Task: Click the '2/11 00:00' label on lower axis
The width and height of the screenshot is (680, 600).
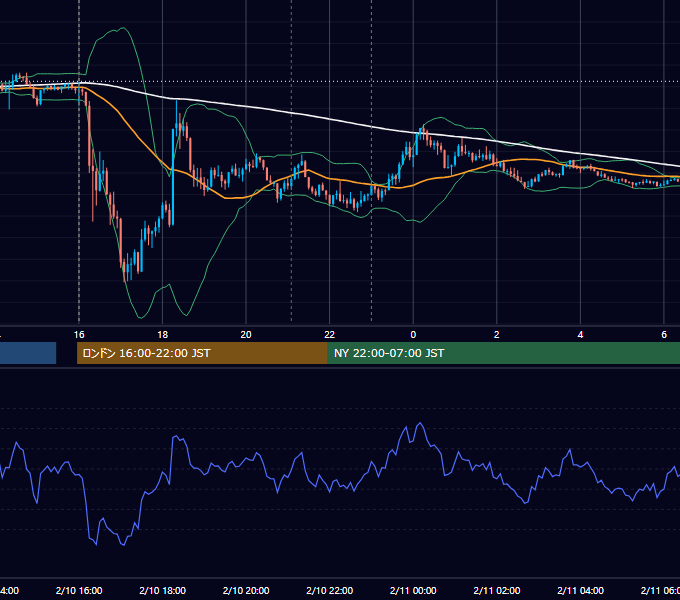Action: (x=413, y=590)
